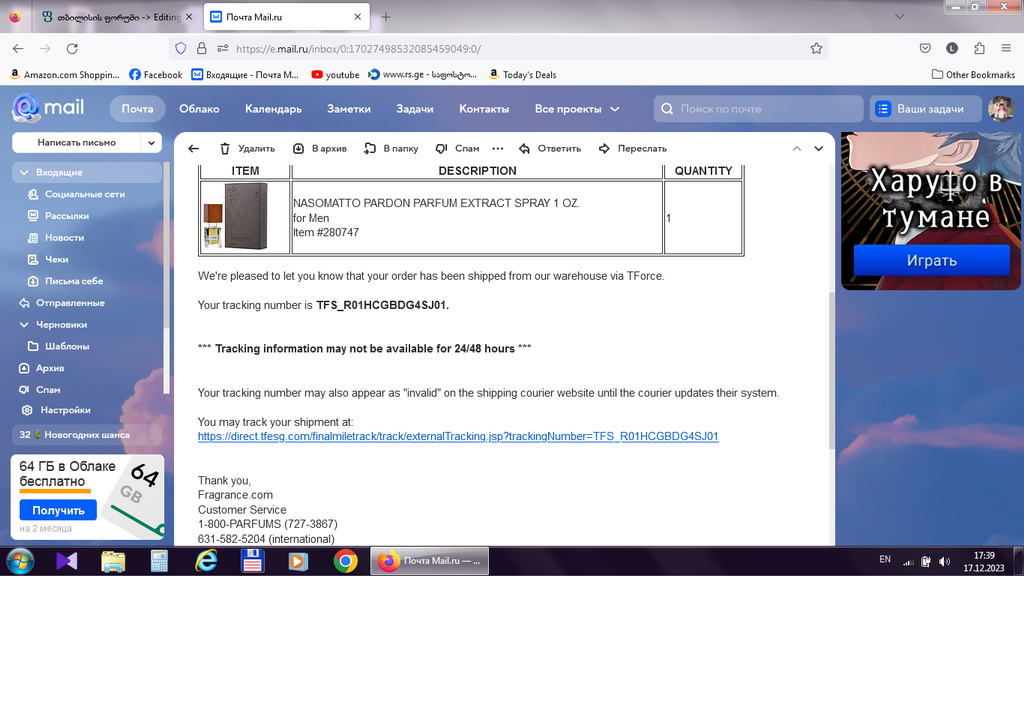1024x717 pixels.
Task: Open the perfume product thumbnail image
Action: coord(245,216)
